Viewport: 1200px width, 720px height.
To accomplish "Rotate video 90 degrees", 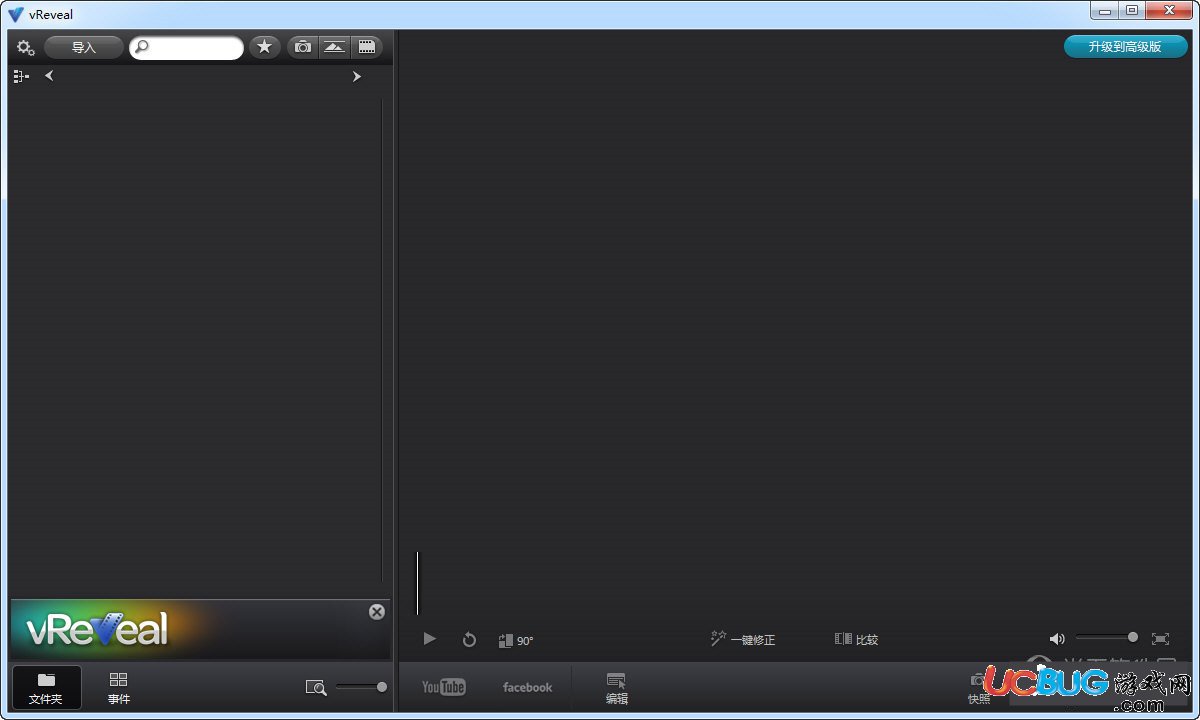I will (x=516, y=640).
